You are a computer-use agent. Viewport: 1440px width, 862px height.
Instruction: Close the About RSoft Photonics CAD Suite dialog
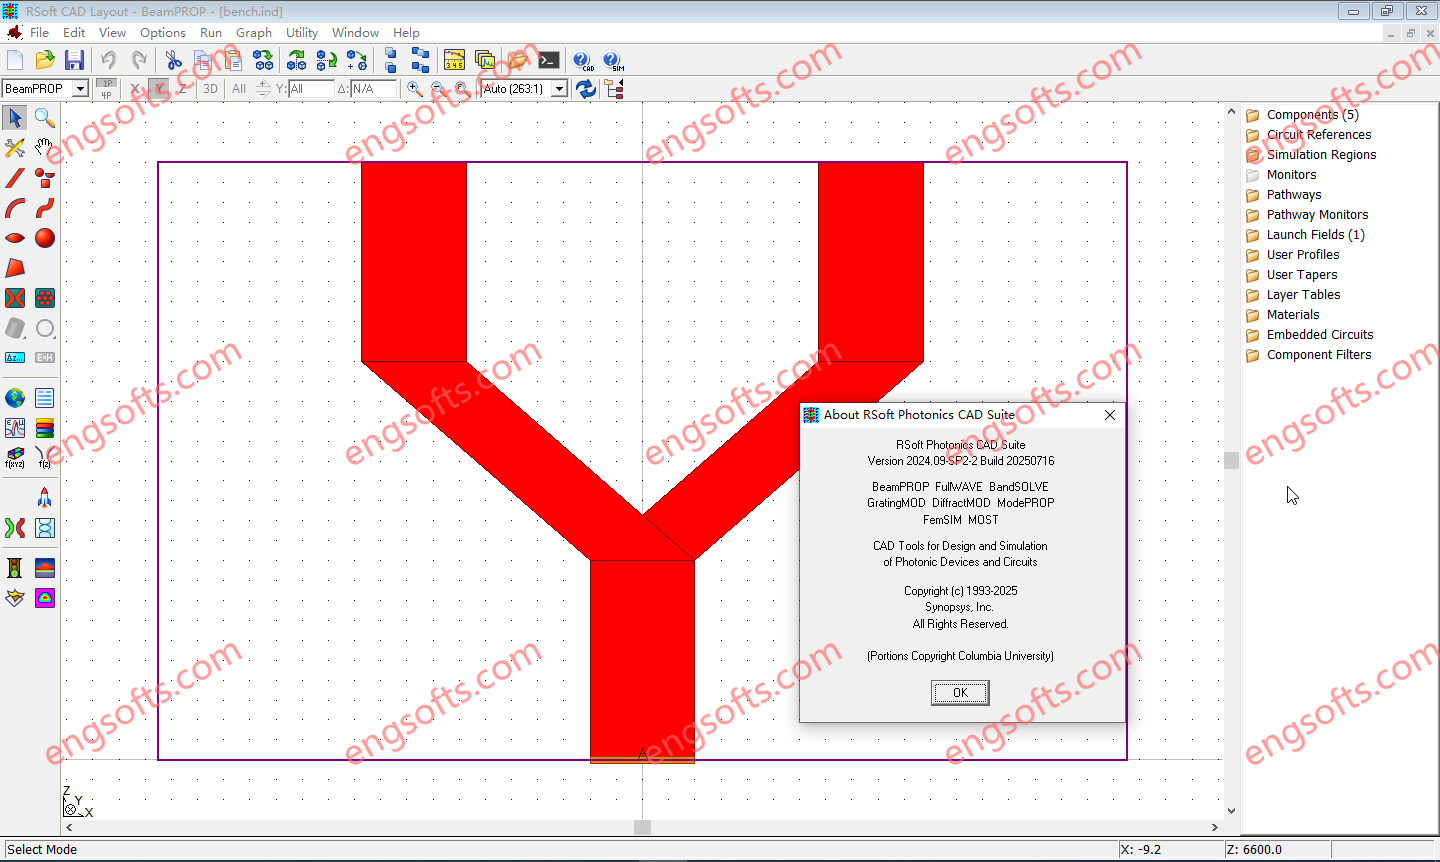pyautogui.click(x=1110, y=415)
